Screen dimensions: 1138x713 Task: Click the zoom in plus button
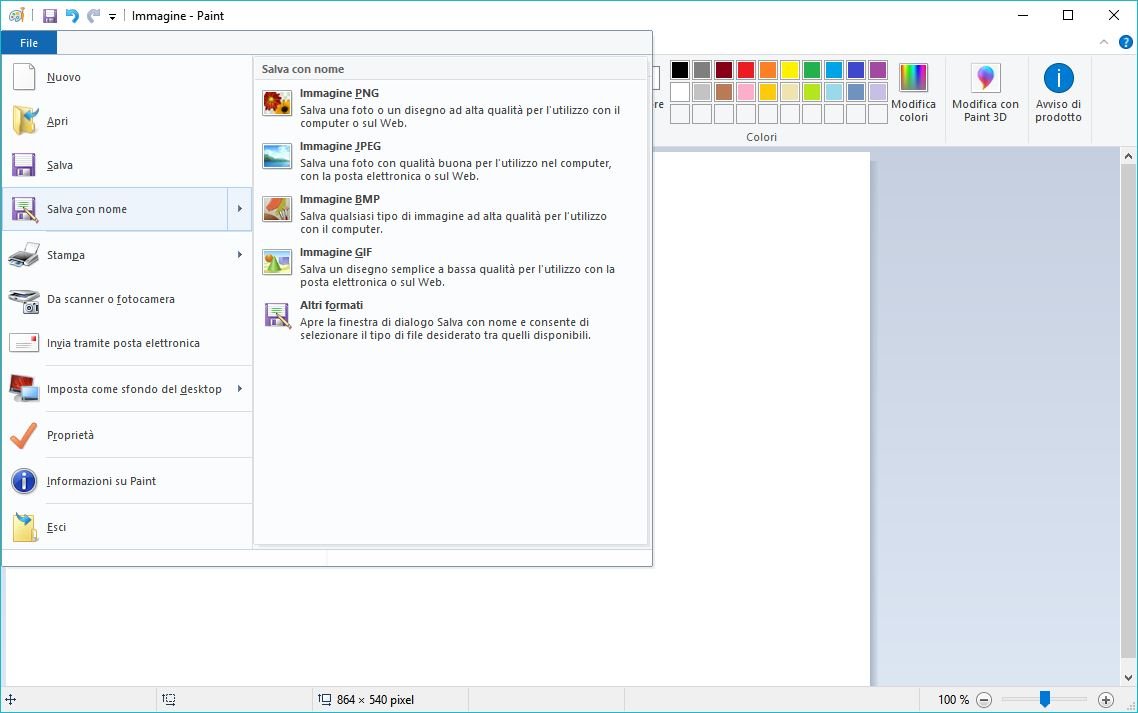coord(1105,700)
